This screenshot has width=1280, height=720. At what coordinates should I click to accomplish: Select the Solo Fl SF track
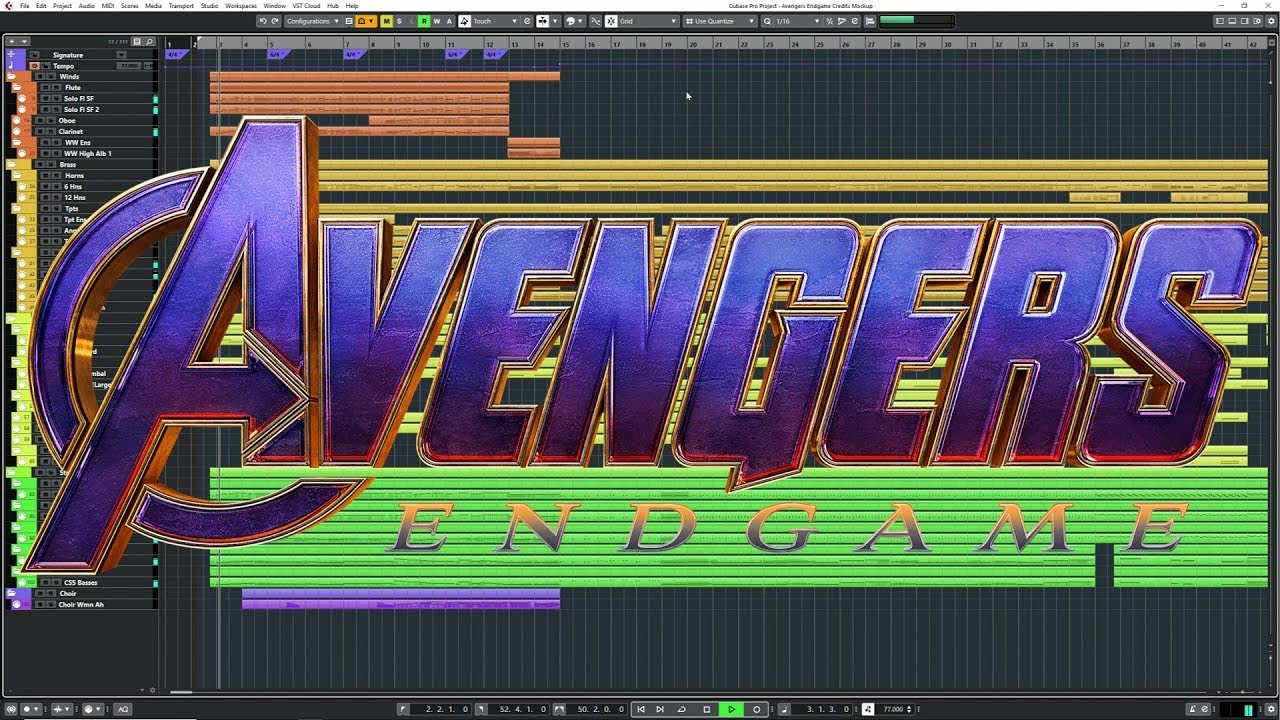[x=79, y=99]
